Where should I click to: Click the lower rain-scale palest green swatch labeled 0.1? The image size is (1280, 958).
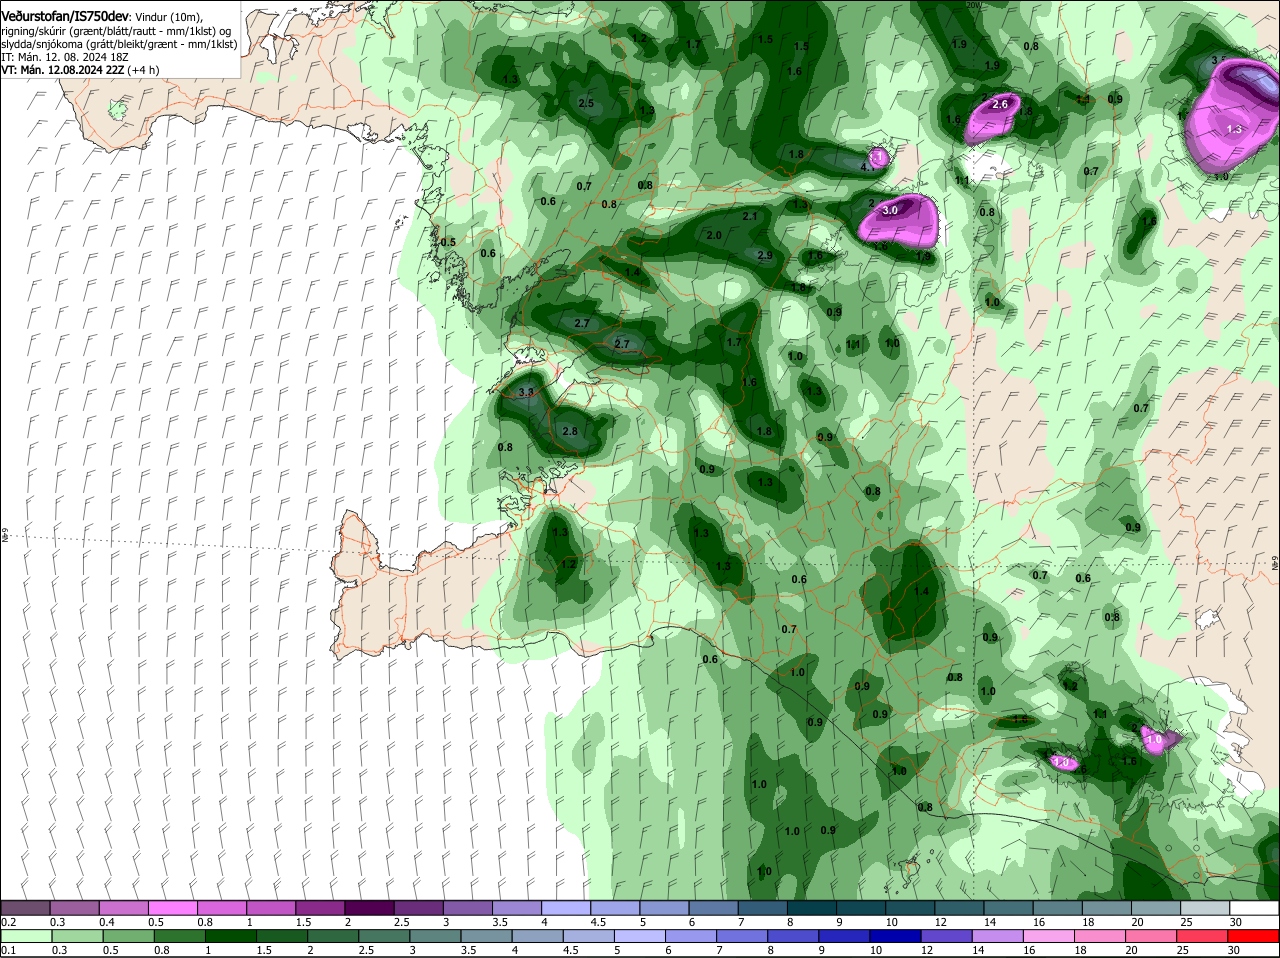pos(25,936)
